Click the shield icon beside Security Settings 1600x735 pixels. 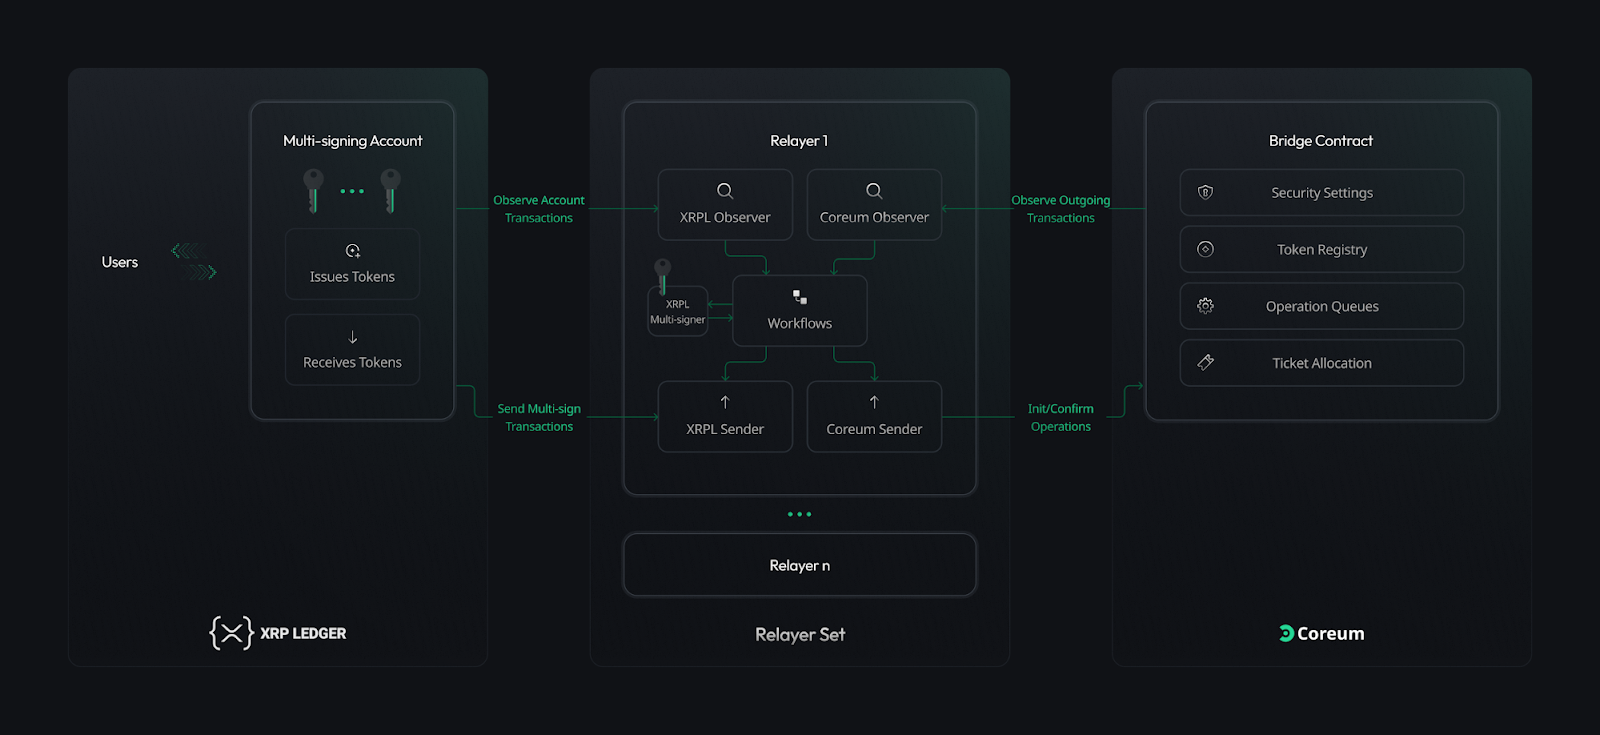1206,192
